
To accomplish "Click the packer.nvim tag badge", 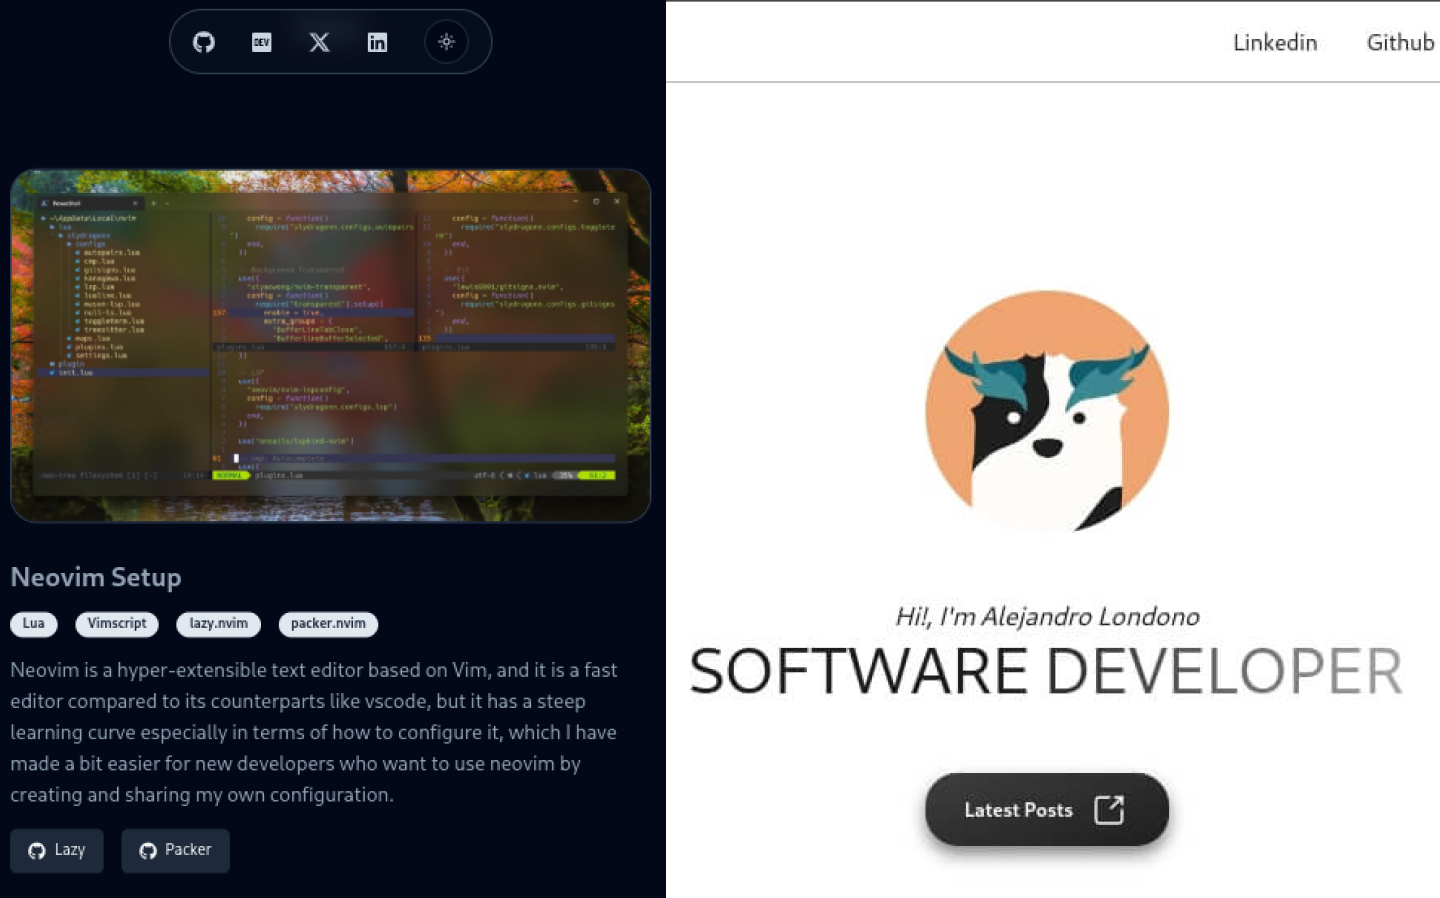I will click(328, 624).
